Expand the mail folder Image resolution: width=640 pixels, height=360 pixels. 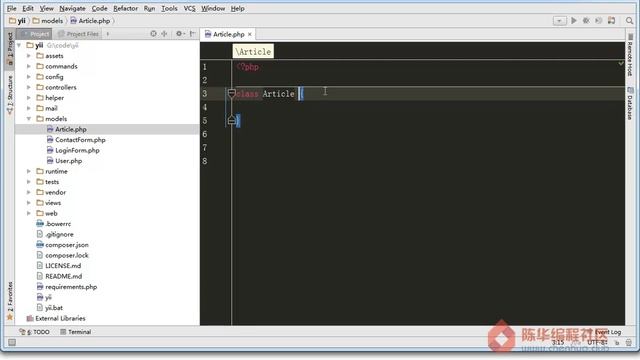29,108
